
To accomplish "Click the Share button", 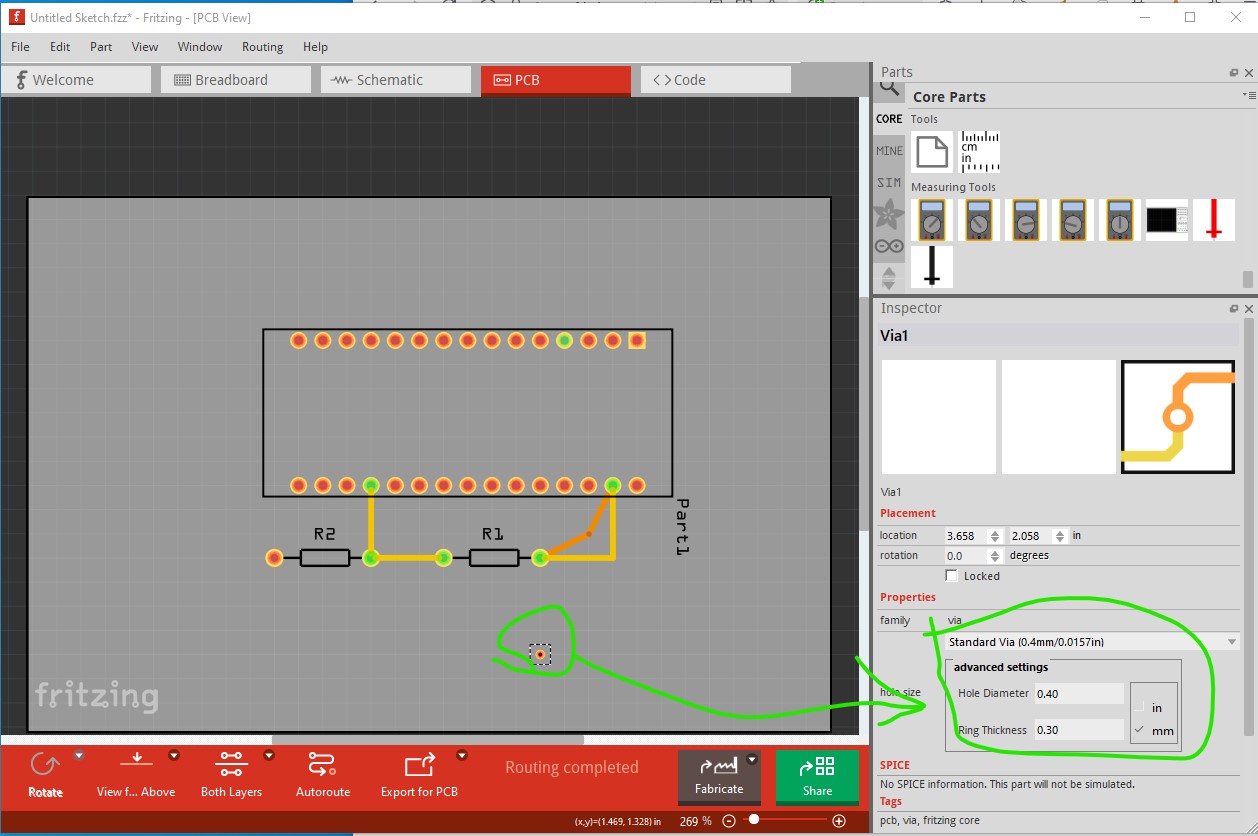I will [817, 777].
